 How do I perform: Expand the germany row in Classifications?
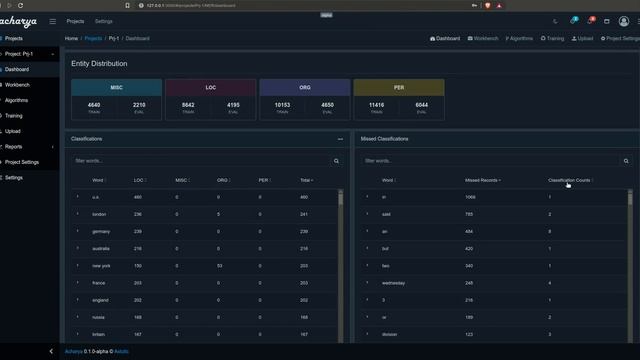tap(78, 231)
